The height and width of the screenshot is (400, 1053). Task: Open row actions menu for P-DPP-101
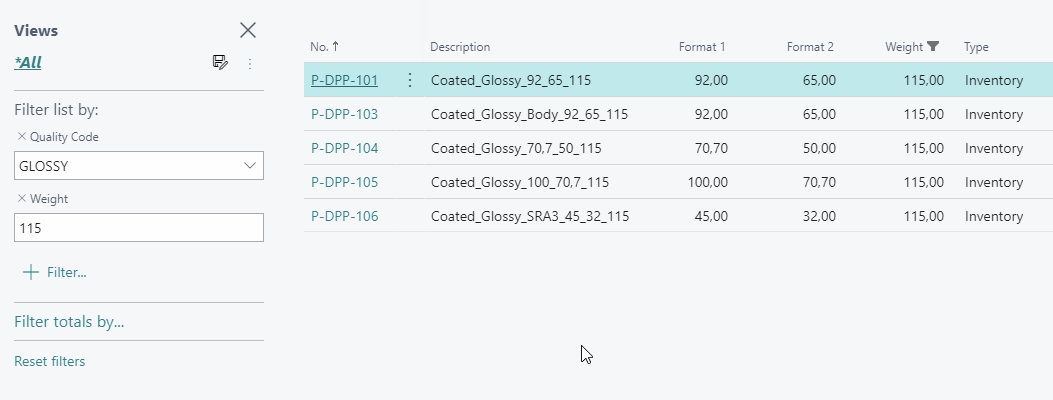[x=409, y=80]
